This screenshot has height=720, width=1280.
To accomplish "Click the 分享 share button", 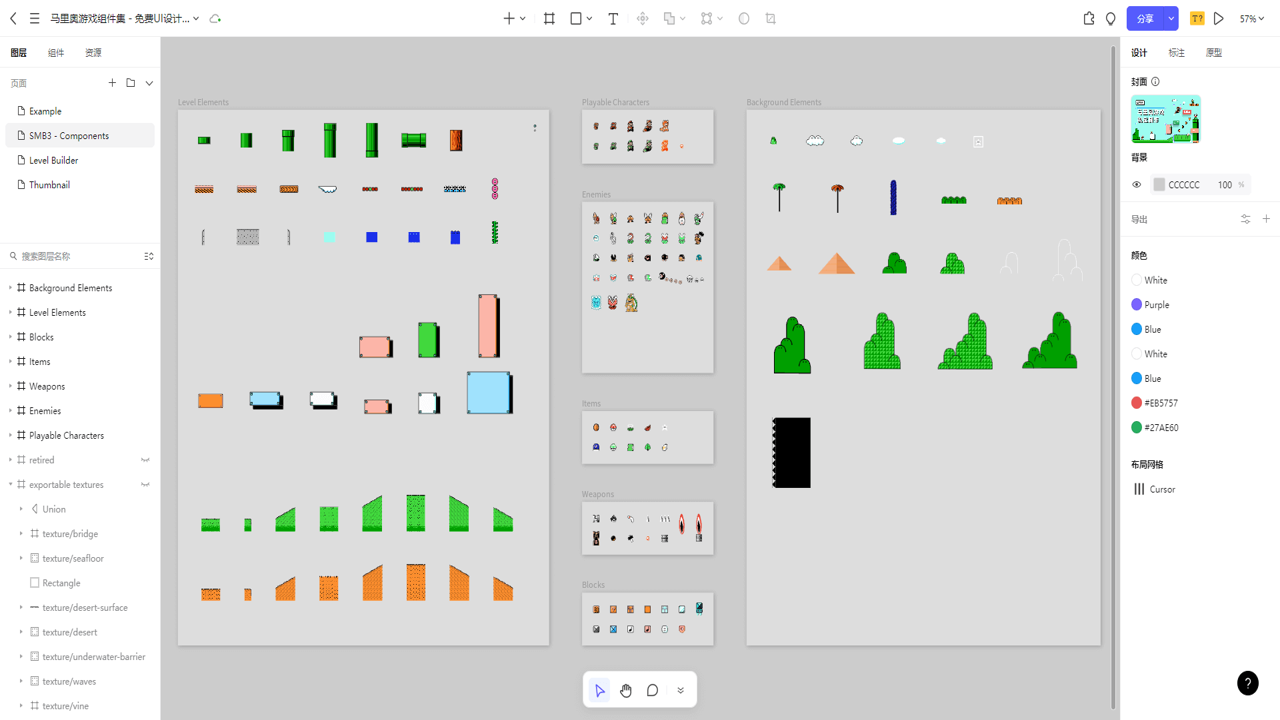I will click(x=1145, y=18).
